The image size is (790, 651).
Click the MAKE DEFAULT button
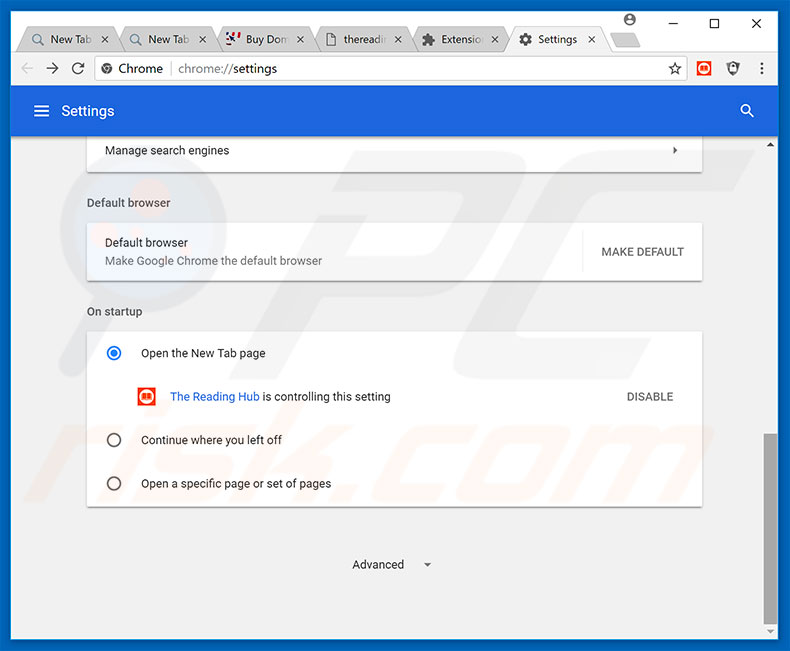click(642, 252)
